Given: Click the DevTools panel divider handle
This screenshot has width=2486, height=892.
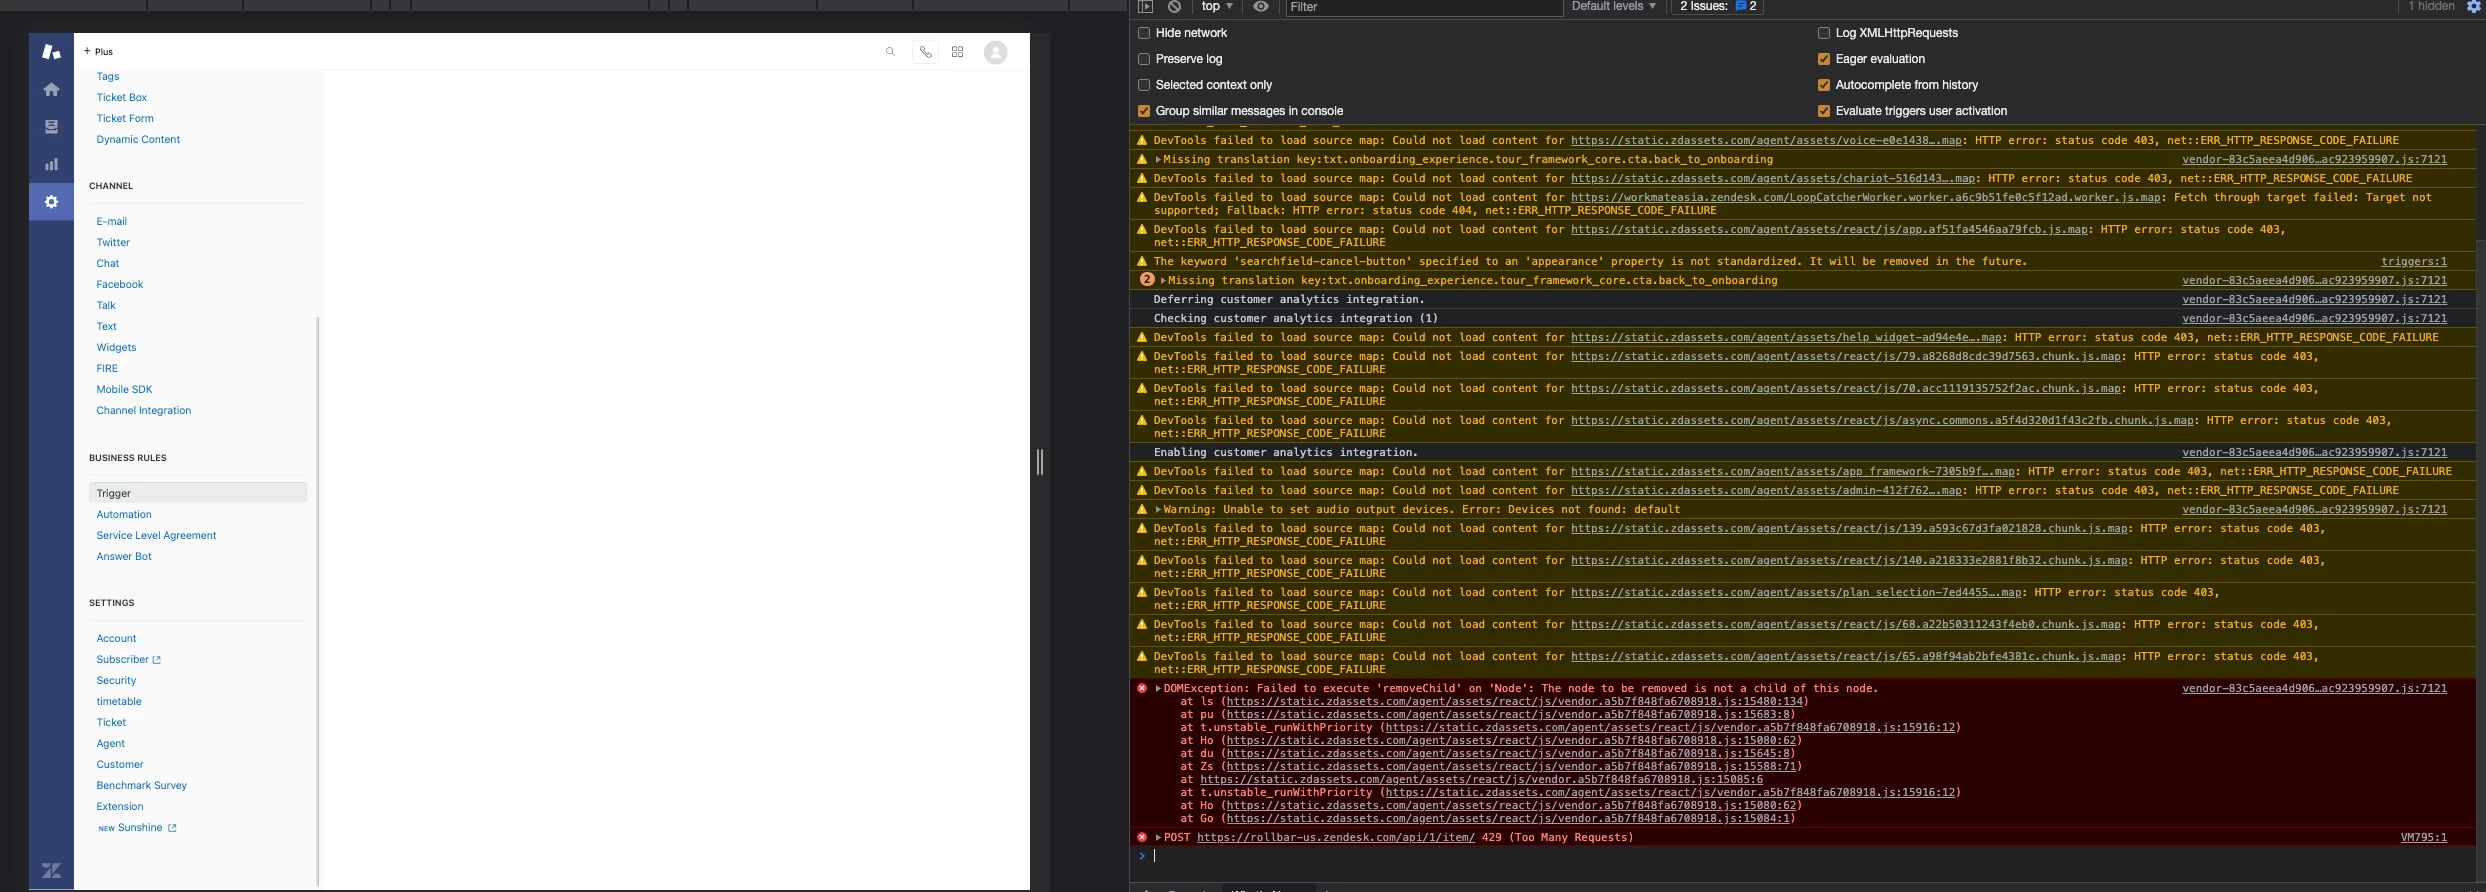Looking at the screenshot, I should click(1040, 461).
